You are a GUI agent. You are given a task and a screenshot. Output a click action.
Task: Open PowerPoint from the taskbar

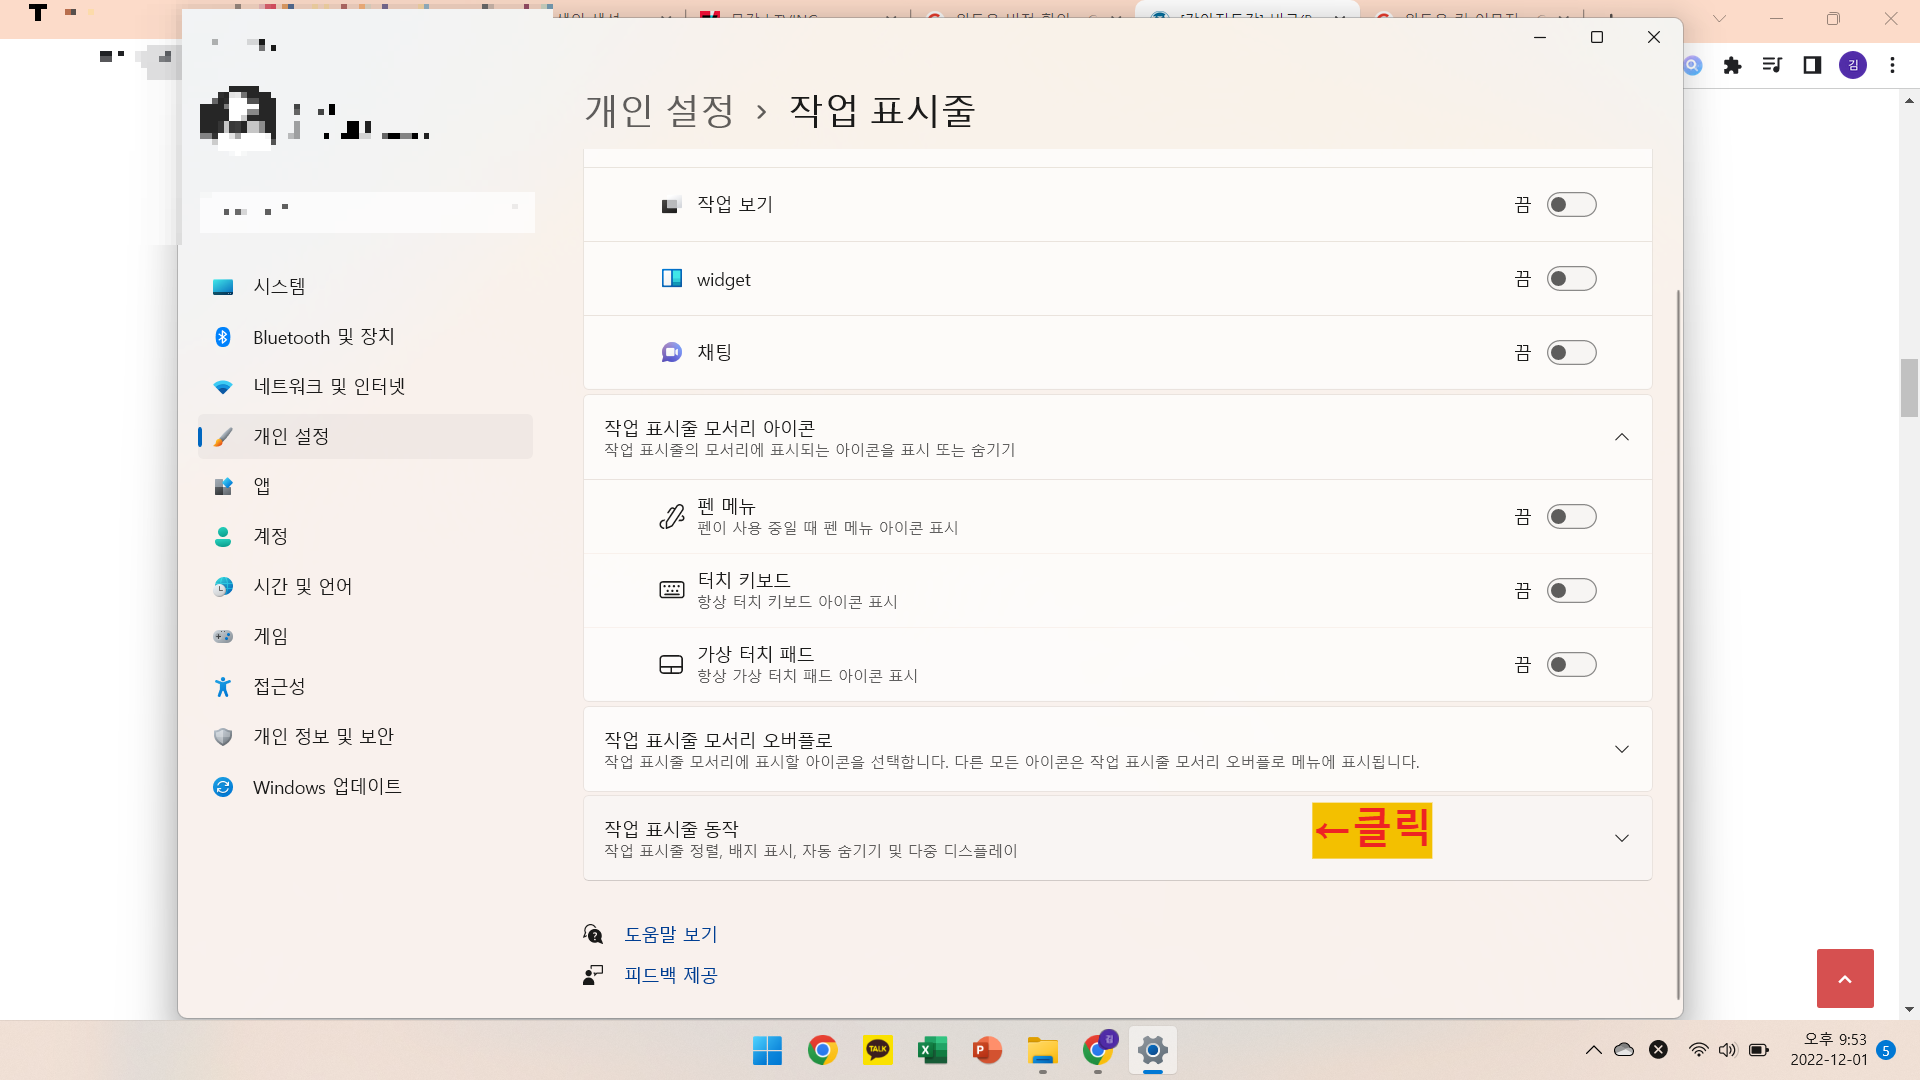click(987, 1050)
